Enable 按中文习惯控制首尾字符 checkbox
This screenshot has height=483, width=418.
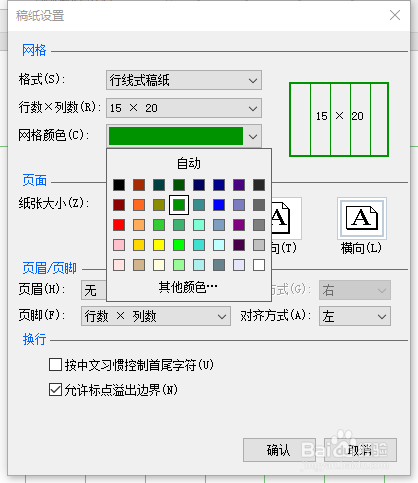55,365
